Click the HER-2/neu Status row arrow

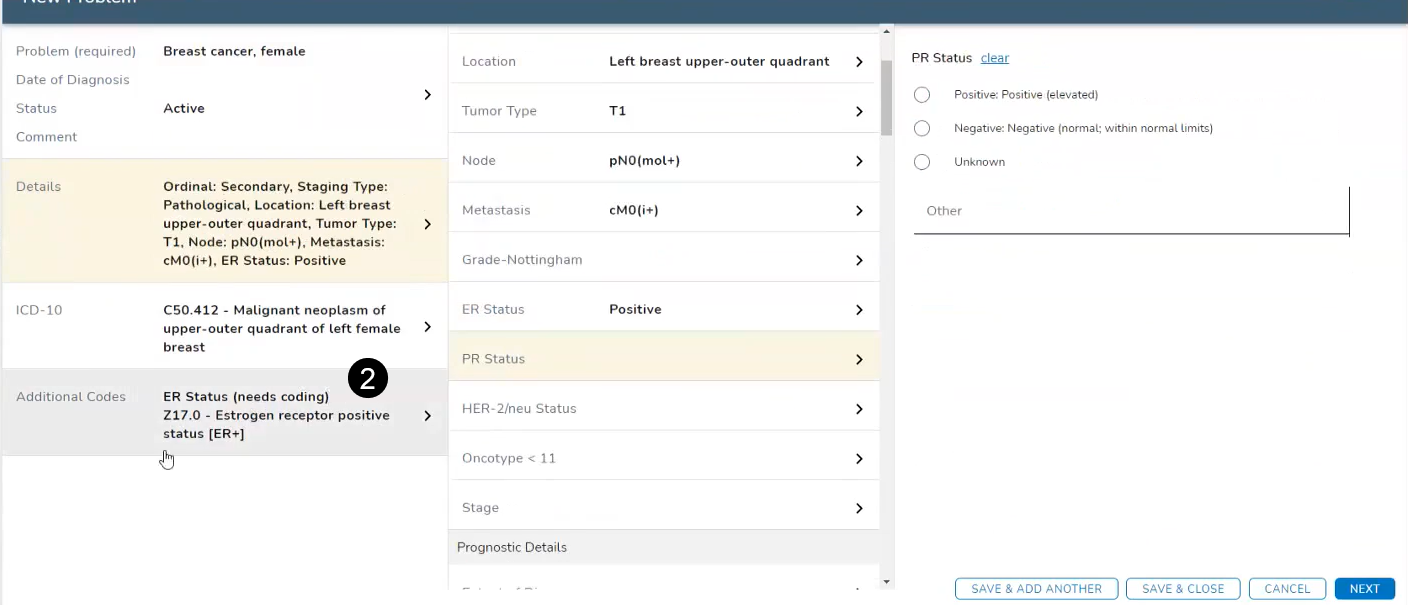pyautogui.click(x=859, y=409)
